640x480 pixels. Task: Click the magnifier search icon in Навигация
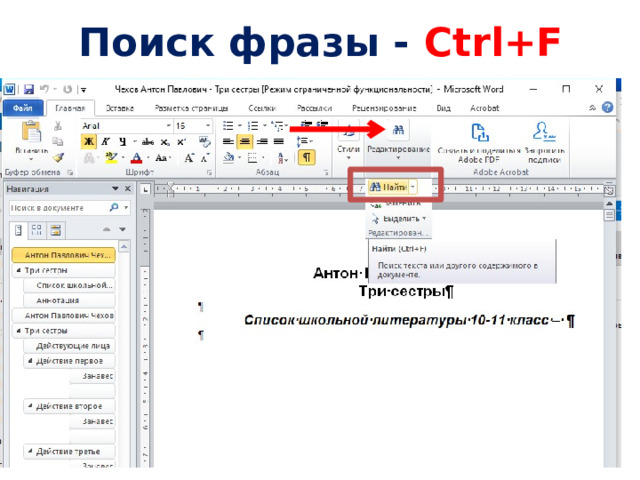pyautogui.click(x=114, y=207)
